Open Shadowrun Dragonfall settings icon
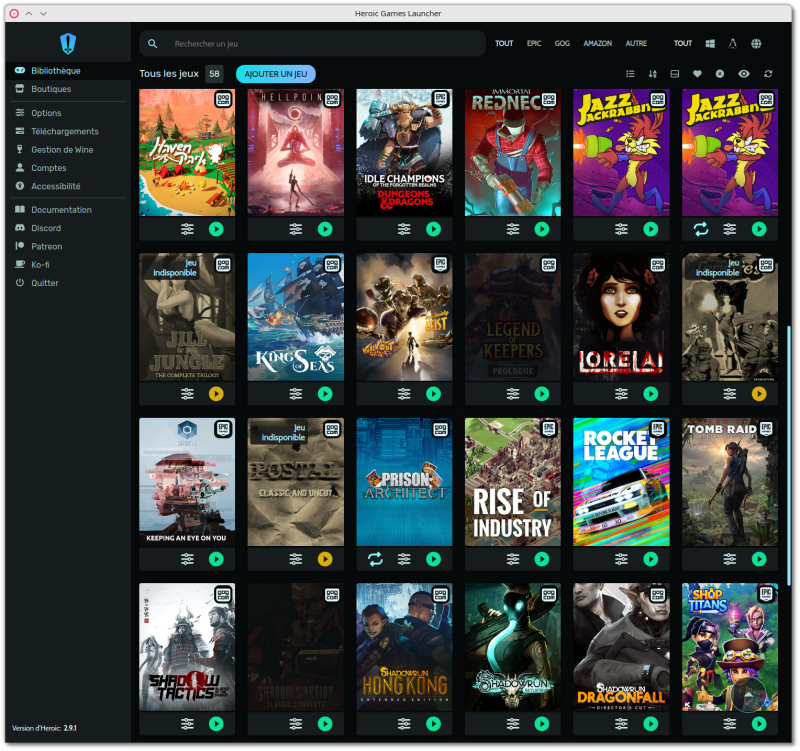 (x=621, y=724)
